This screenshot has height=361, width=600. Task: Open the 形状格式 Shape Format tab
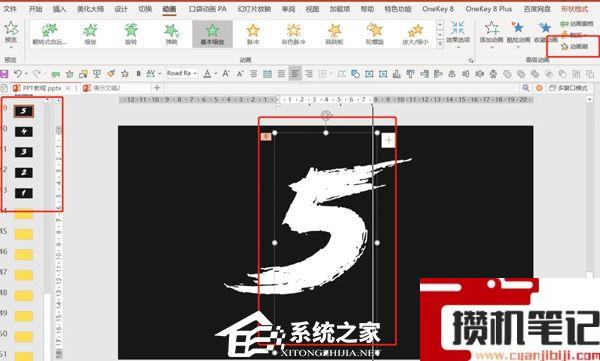pyautogui.click(x=574, y=8)
